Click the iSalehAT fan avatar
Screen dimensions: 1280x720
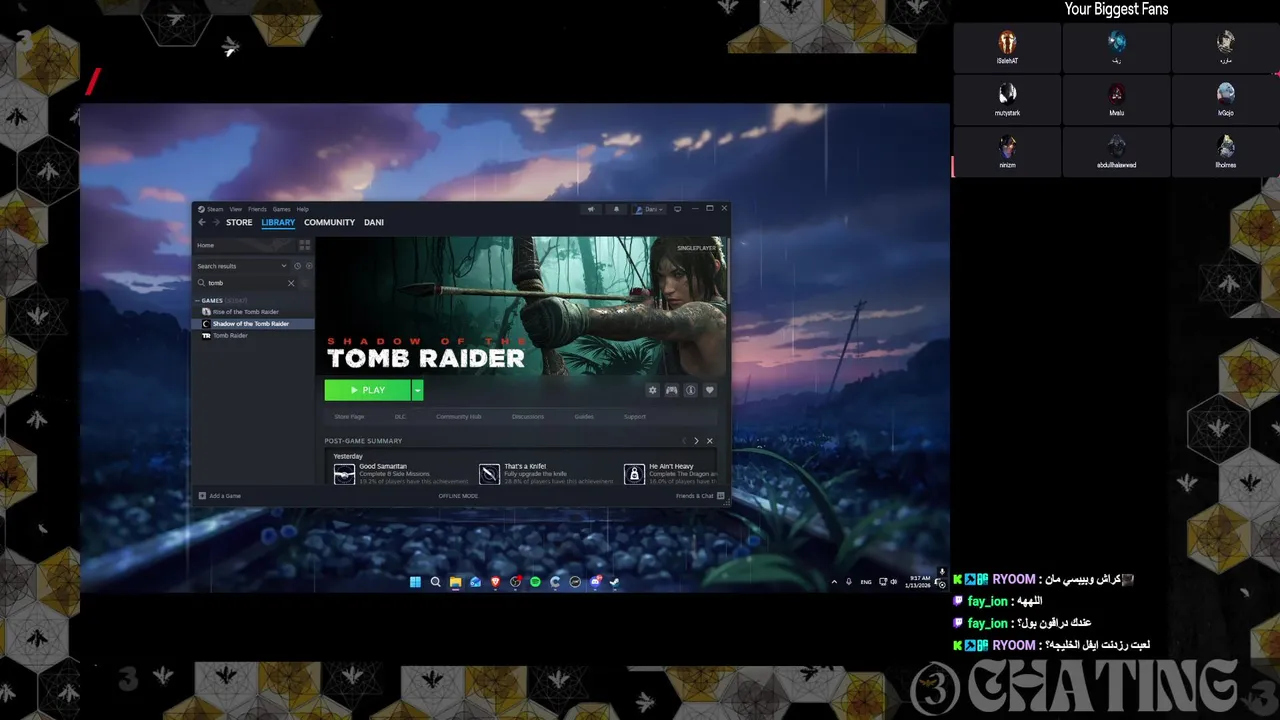point(1007,43)
